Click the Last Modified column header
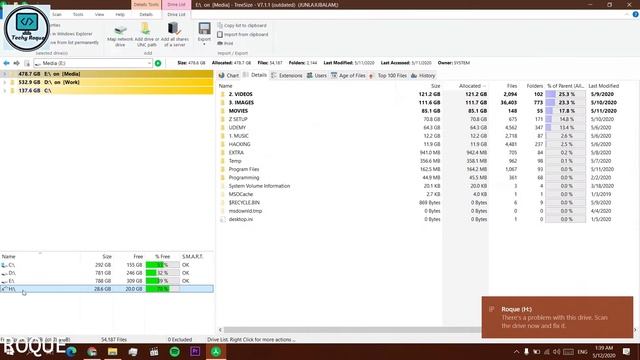This screenshot has width=640, height=360. click(603, 86)
